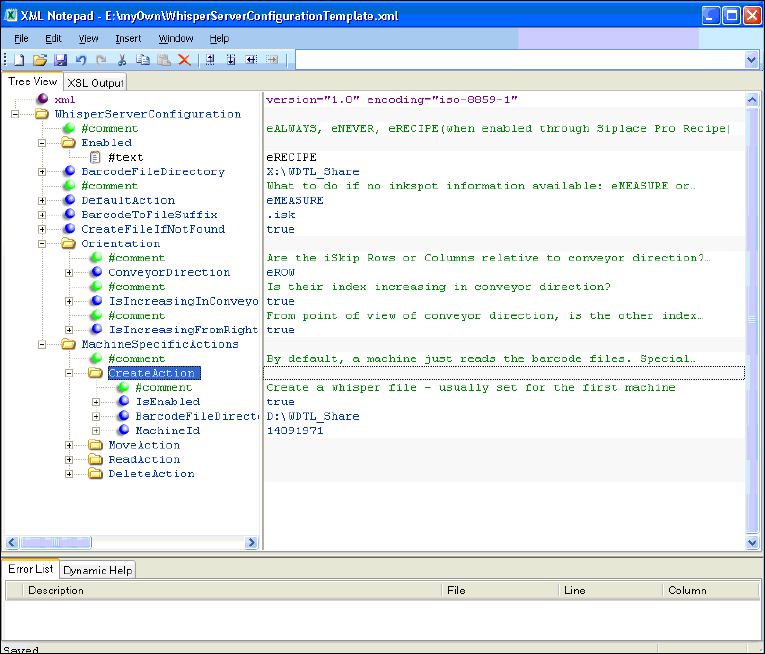The image size is (765, 654).
Task: Click the New document toolbar icon
Action: [19, 60]
